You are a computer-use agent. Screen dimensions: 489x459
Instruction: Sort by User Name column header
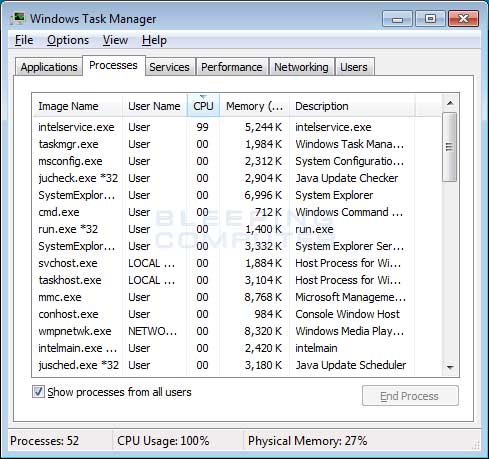point(155,106)
